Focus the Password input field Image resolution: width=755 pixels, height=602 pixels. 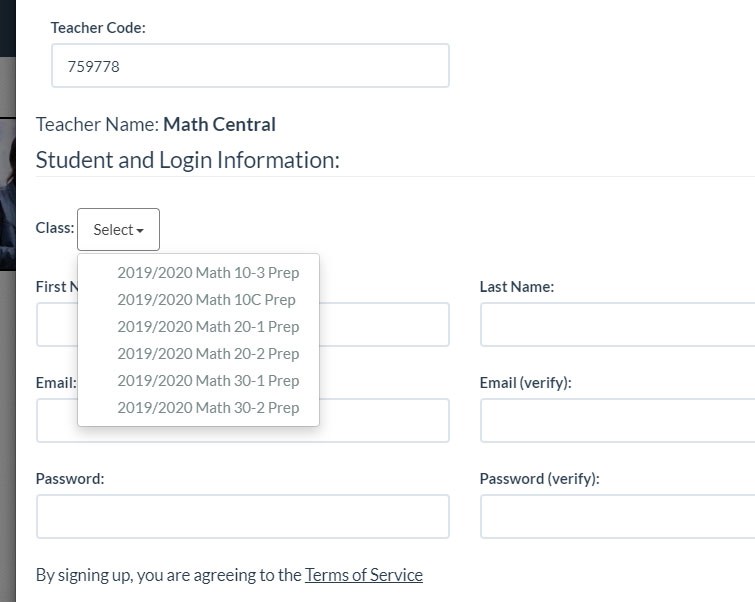(x=242, y=517)
